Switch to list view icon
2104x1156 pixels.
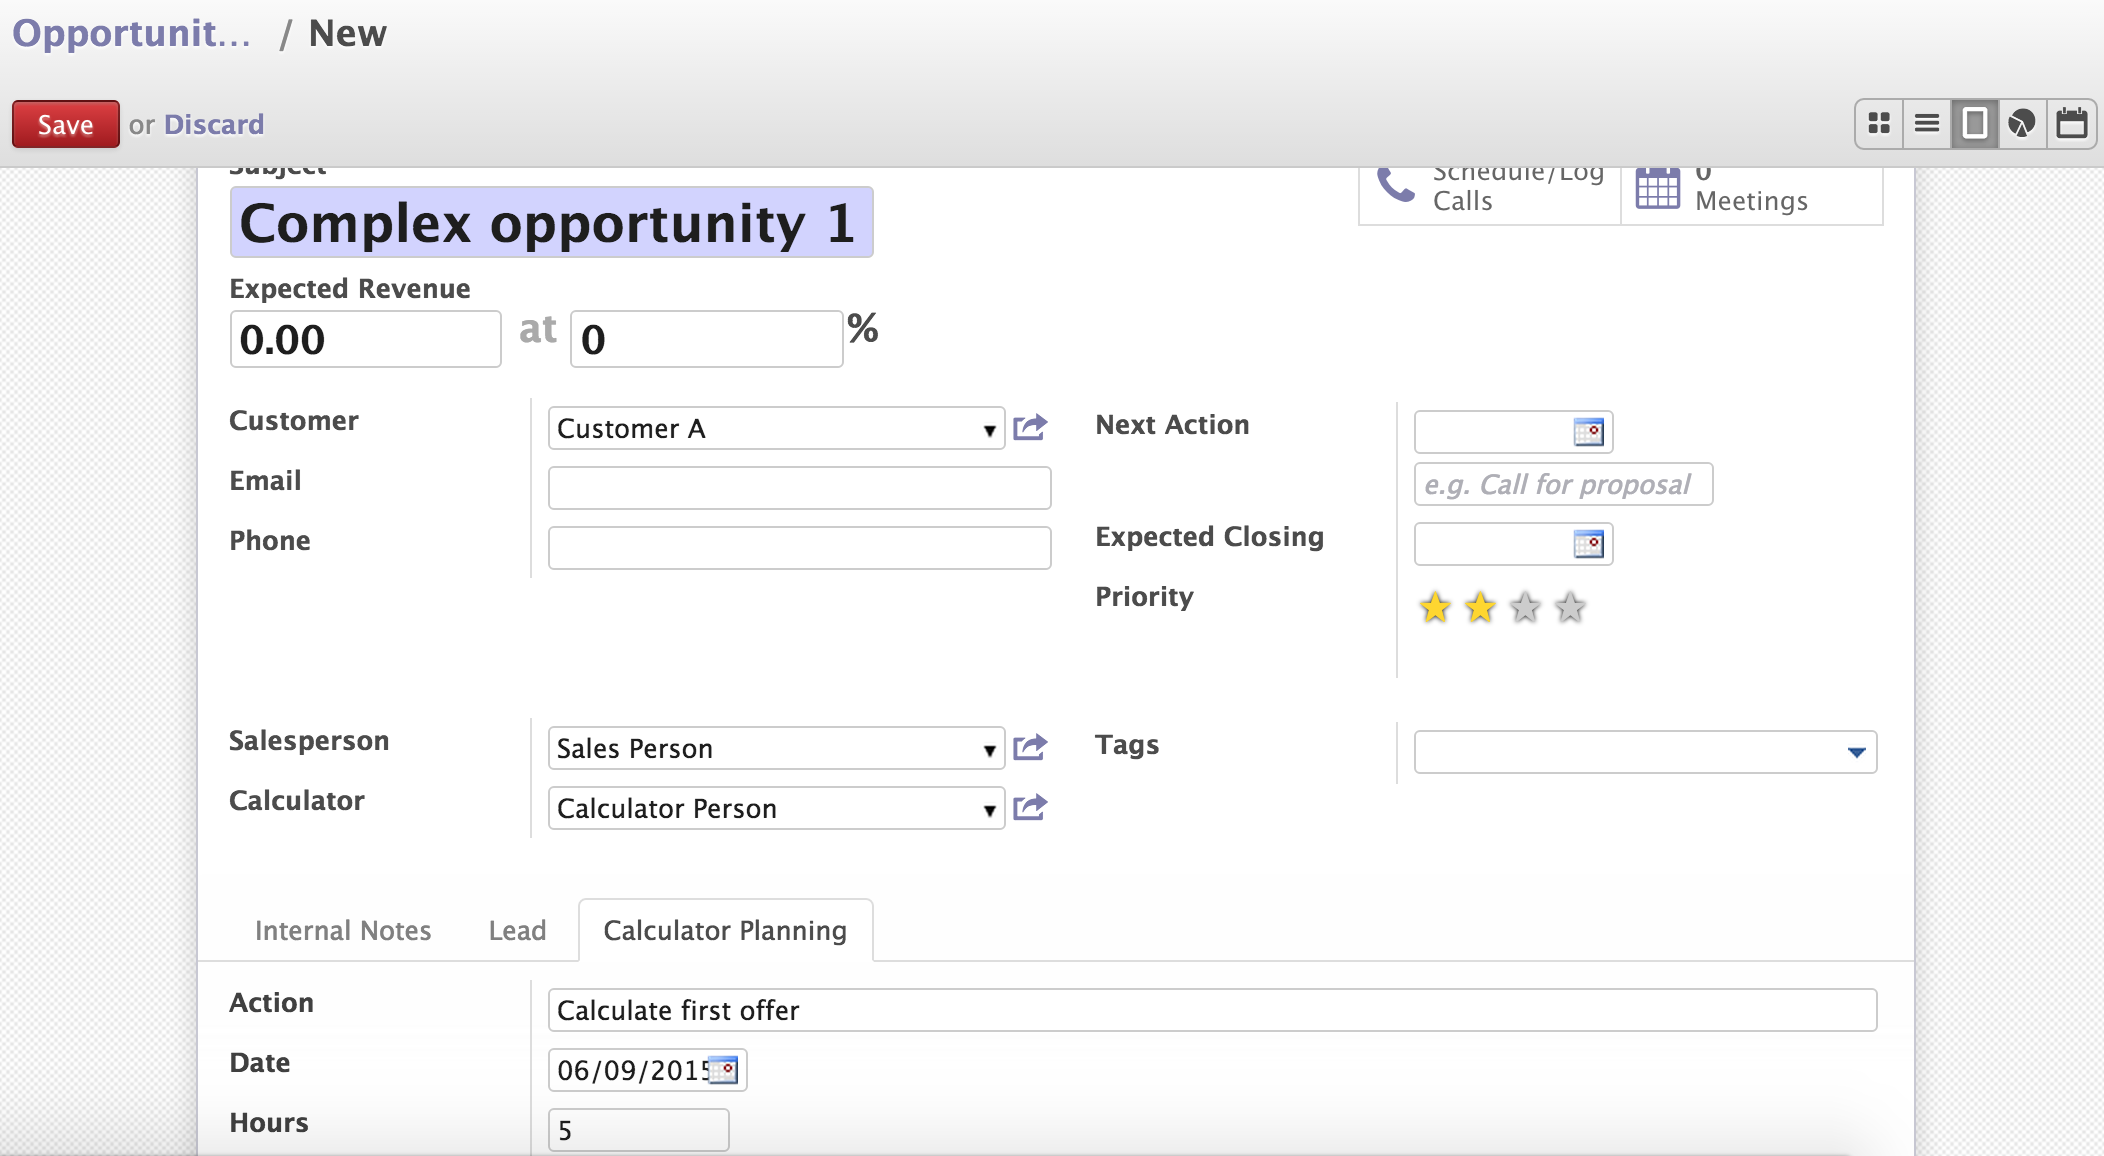click(x=1927, y=124)
